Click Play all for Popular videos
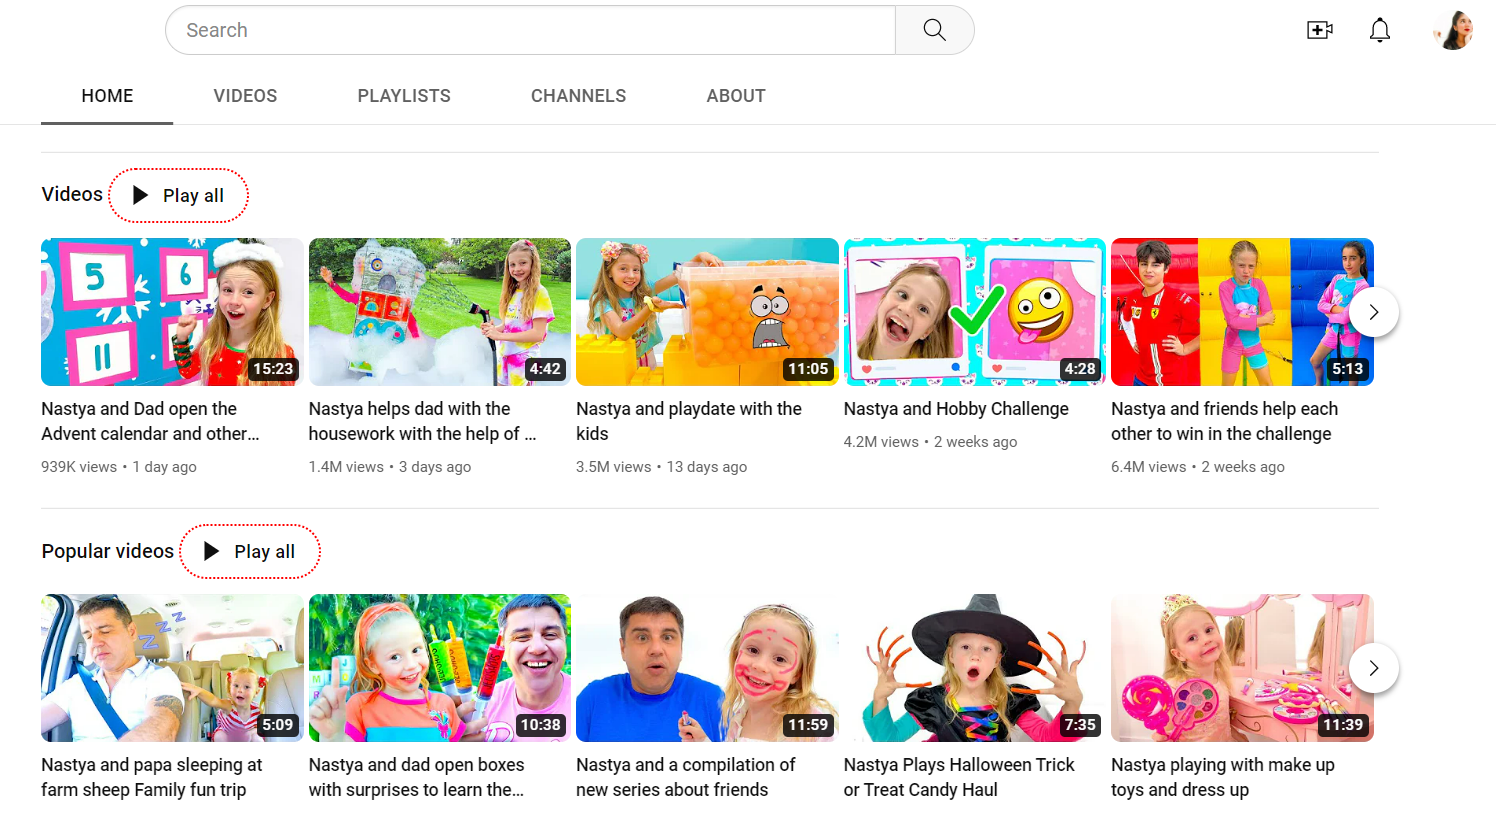Image resolution: width=1496 pixels, height=814 pixels. 250,551
